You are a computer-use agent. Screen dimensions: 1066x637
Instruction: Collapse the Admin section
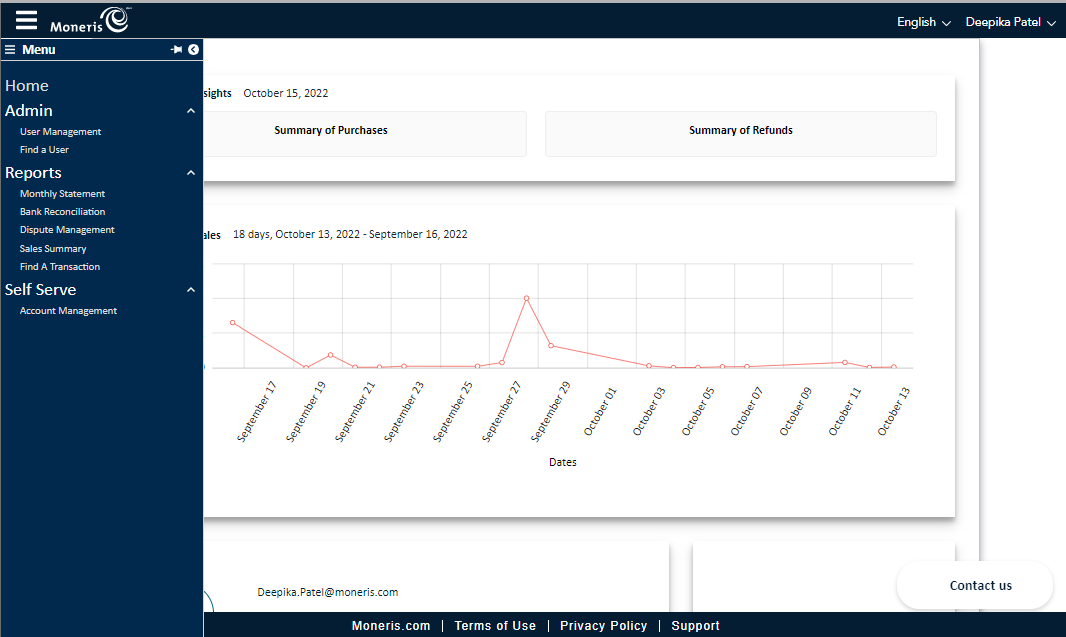pos(191,111)
